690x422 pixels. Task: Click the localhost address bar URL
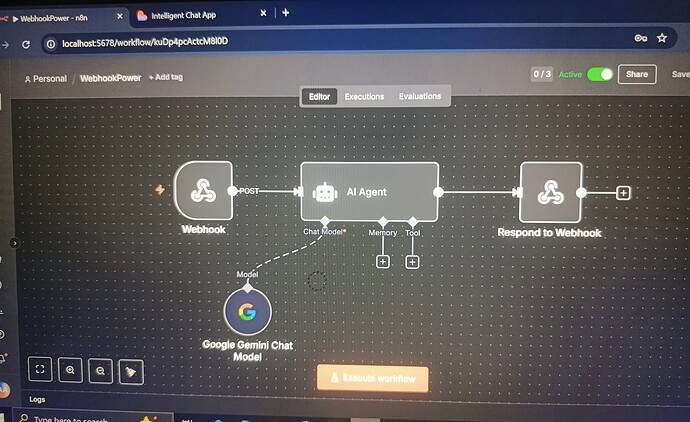click(x=145, y=42)
